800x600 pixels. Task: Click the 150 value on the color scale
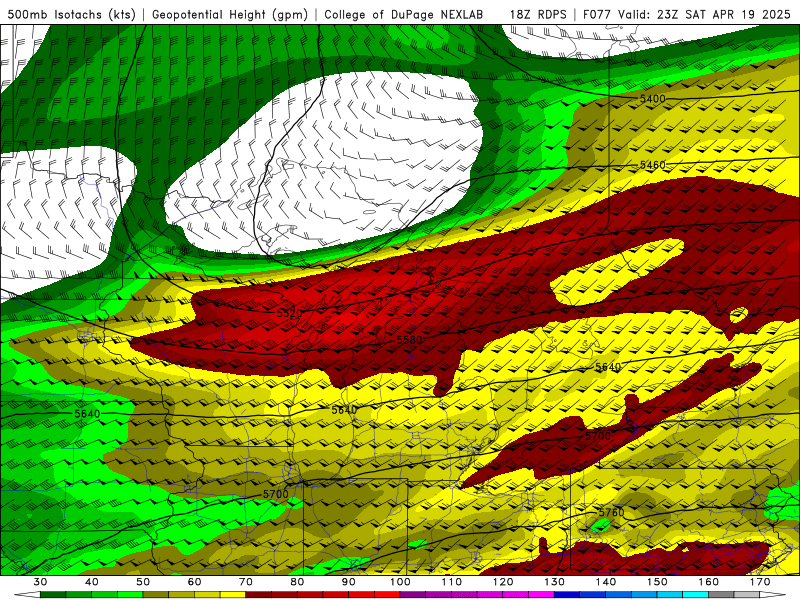click(x=657, y=582)
